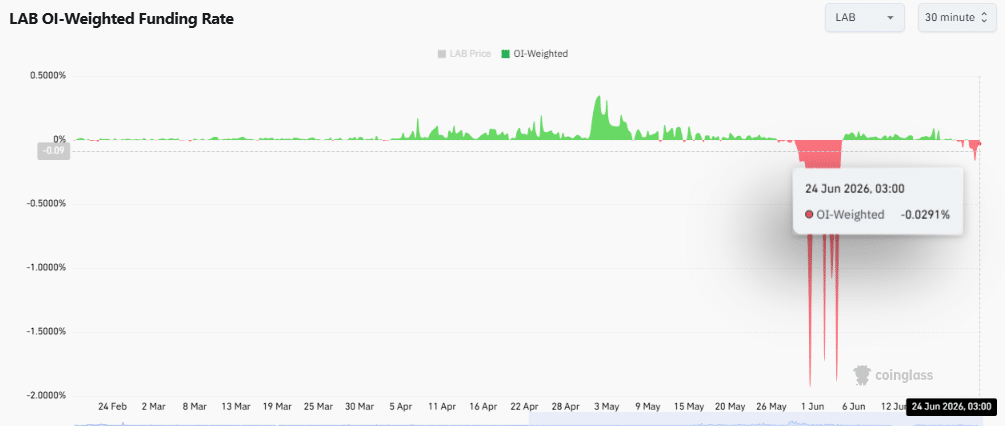The width and height of the screenshot is (1005, 426).
Task: Click the 19 Mar date label
Action: 277,406
